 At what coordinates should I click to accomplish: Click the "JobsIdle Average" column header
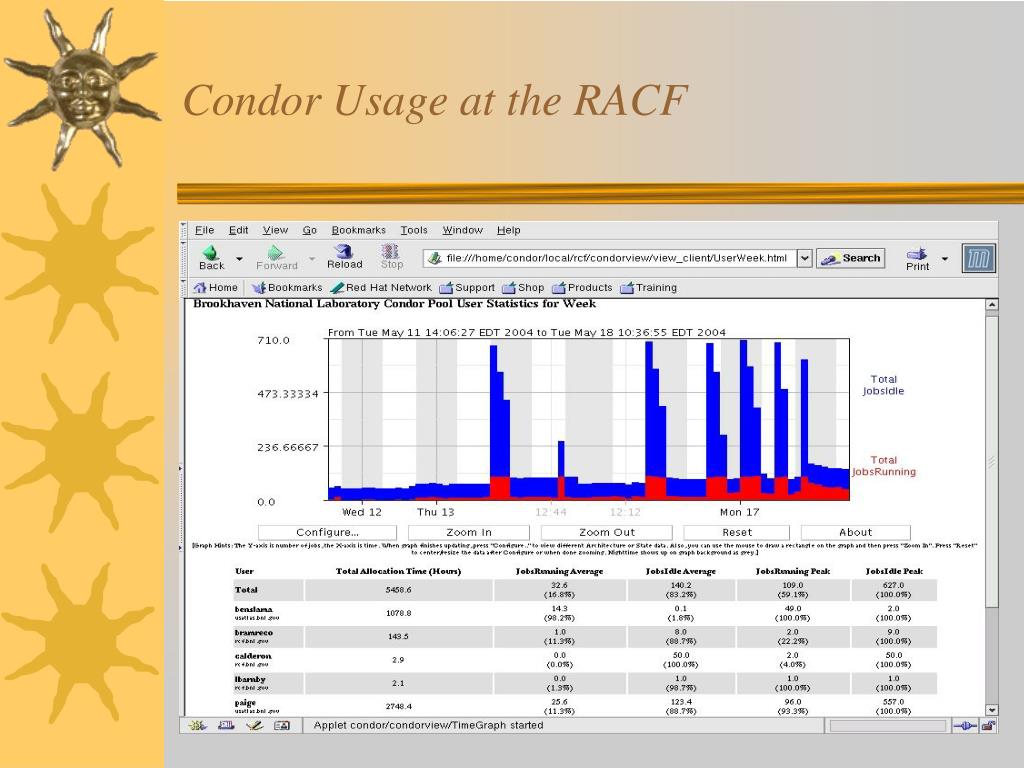(680, 571)
